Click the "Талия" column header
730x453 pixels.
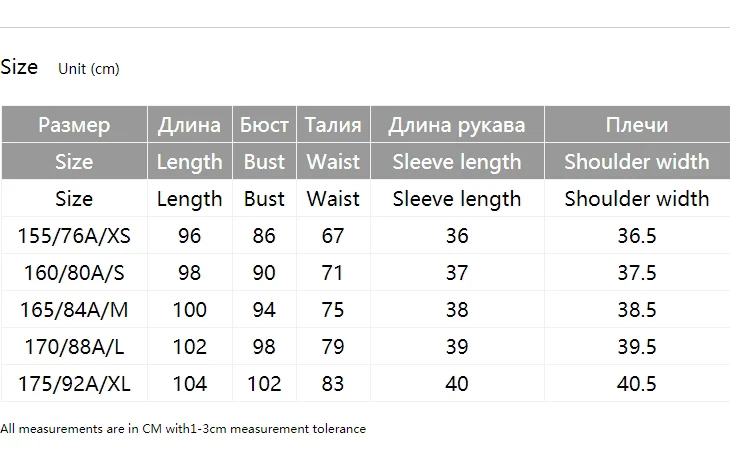coord(333,125)
